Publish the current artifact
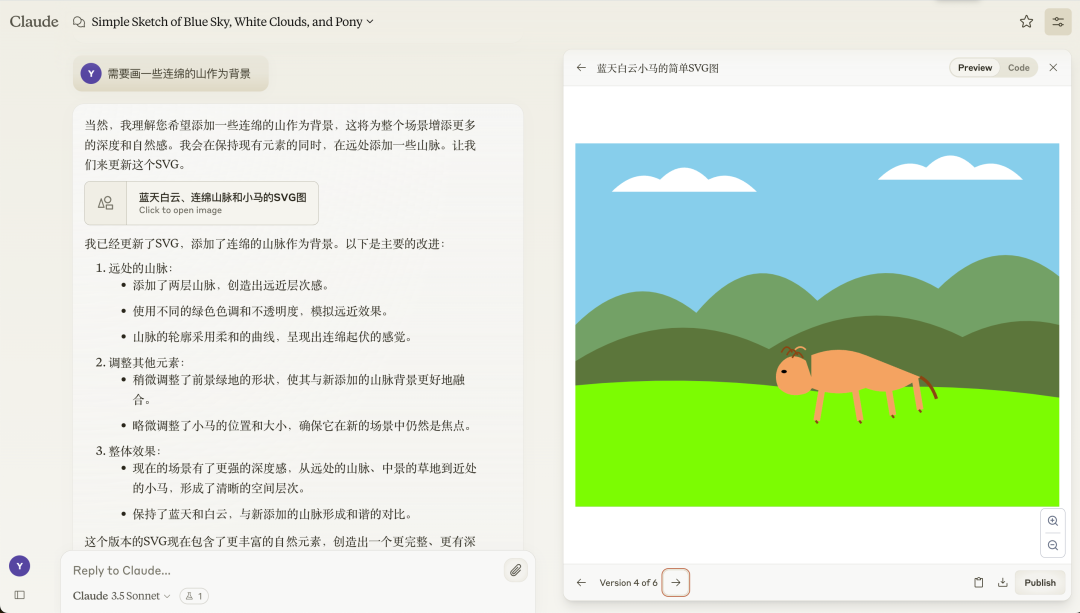The image size is (1080, 613). pyautogui.click(x=1039, y=582)
